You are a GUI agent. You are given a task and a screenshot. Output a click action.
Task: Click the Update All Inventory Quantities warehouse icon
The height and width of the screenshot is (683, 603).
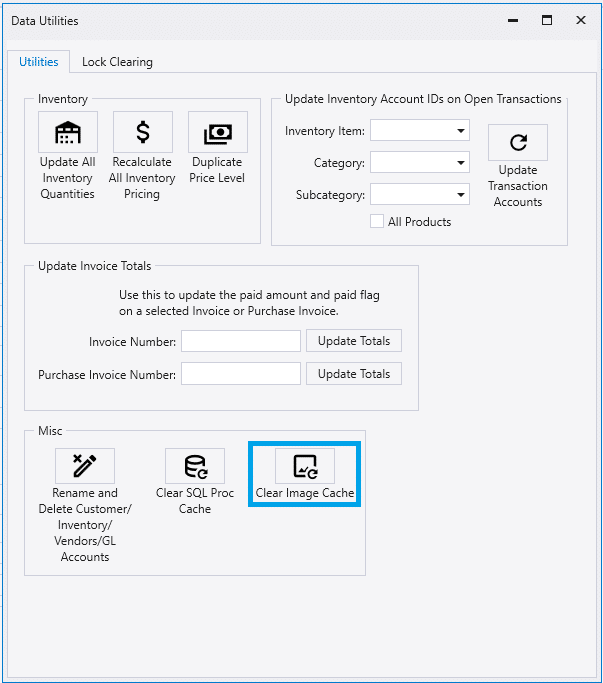point(68,132)
